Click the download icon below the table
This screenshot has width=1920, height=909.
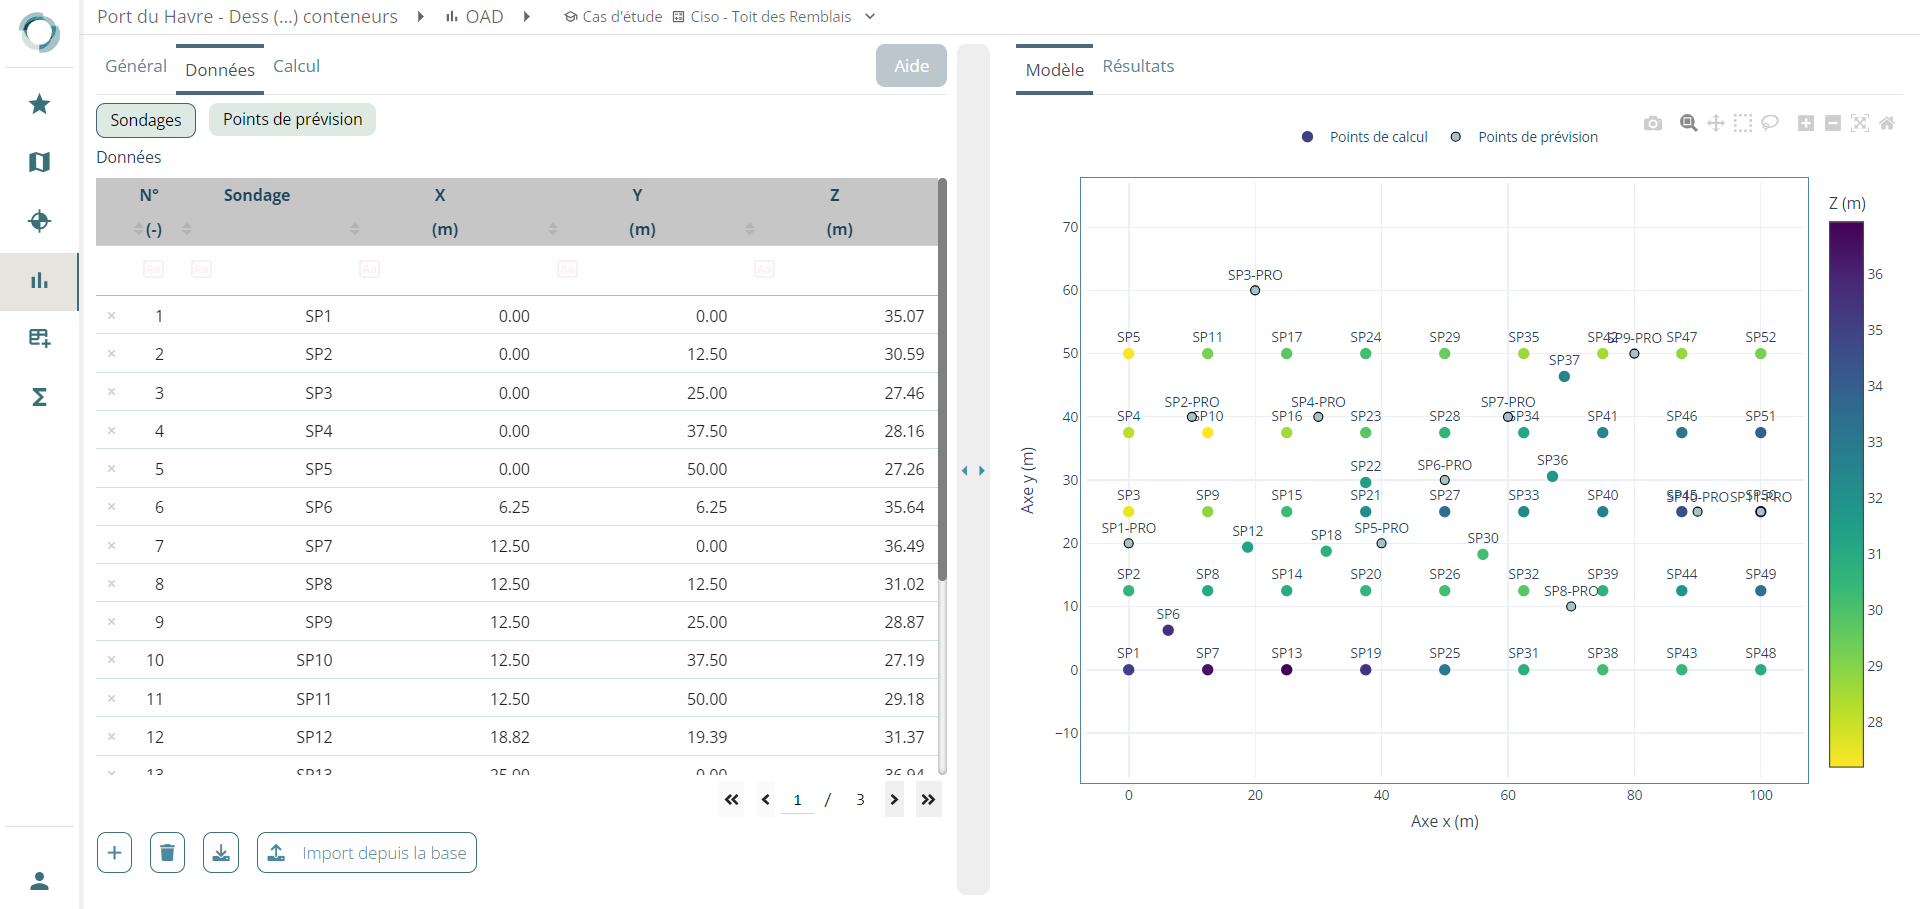pos(221,853)
